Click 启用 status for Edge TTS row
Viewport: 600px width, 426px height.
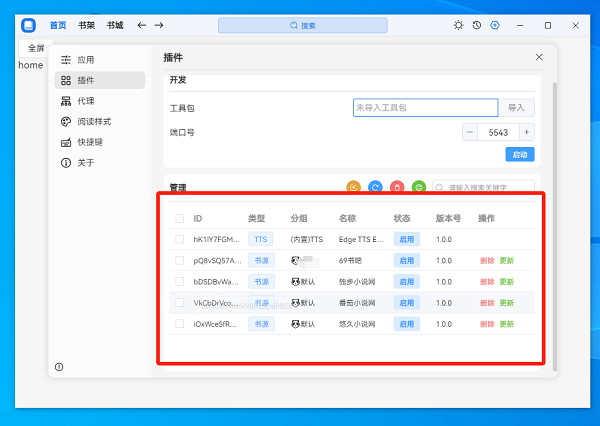pyautogui.click(x=407, y=239)
